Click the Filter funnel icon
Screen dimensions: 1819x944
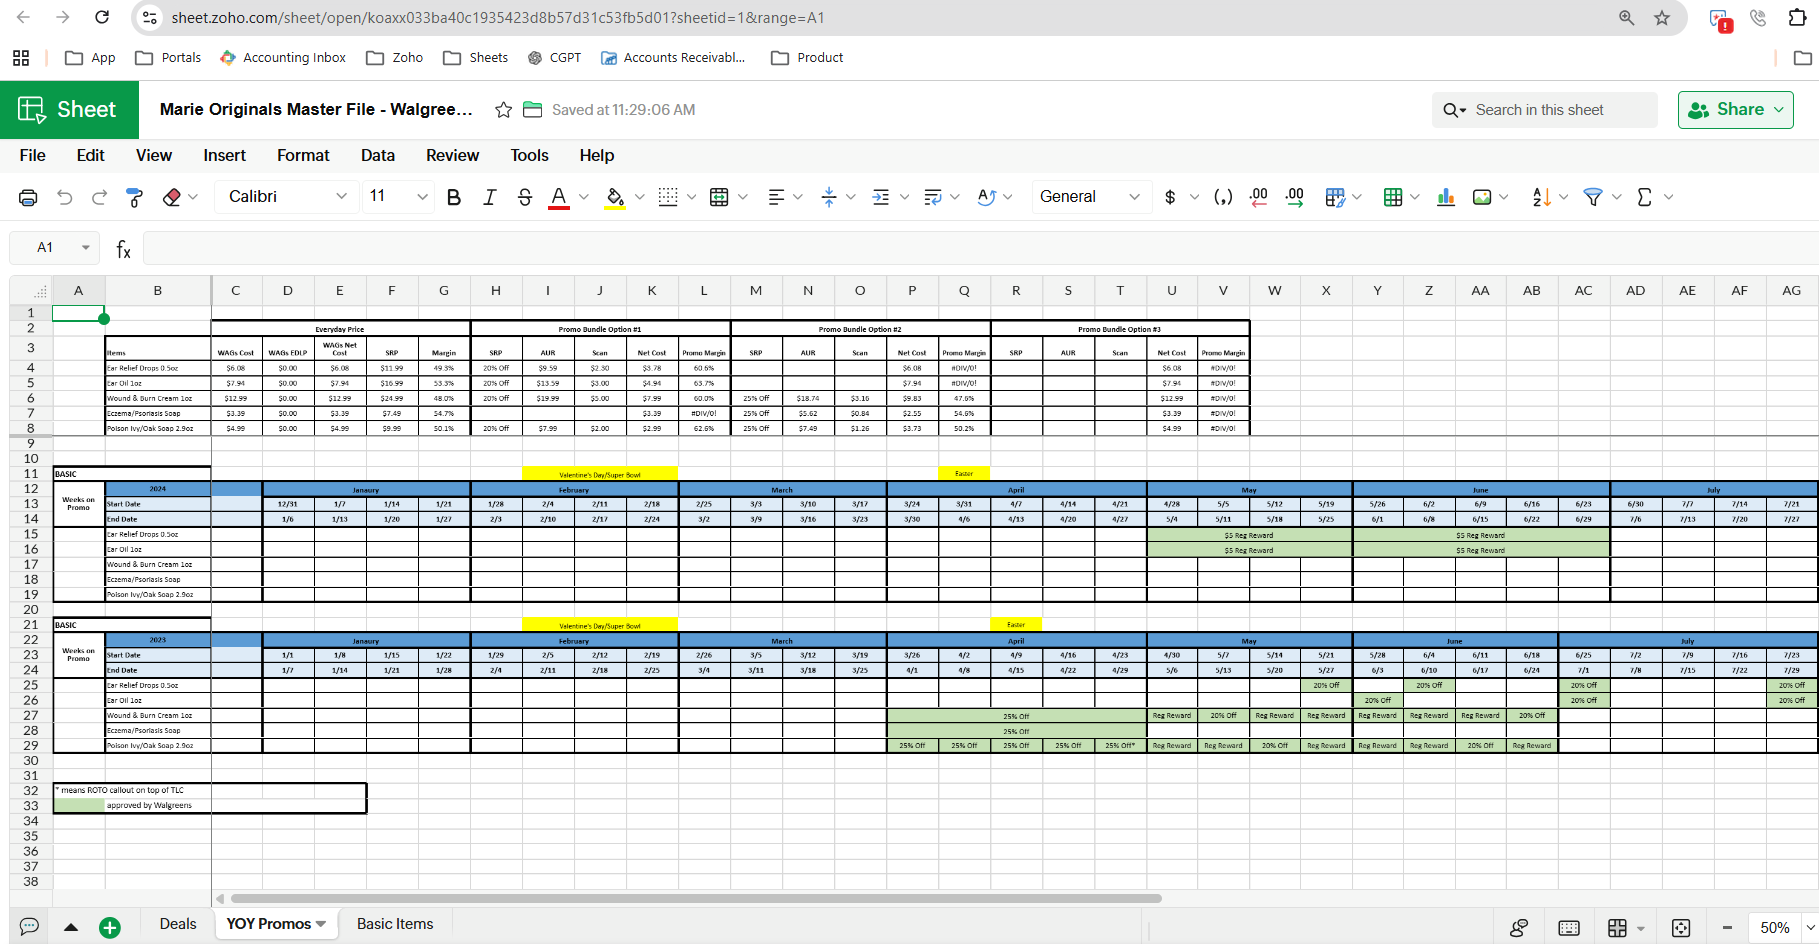point(1593,197)
